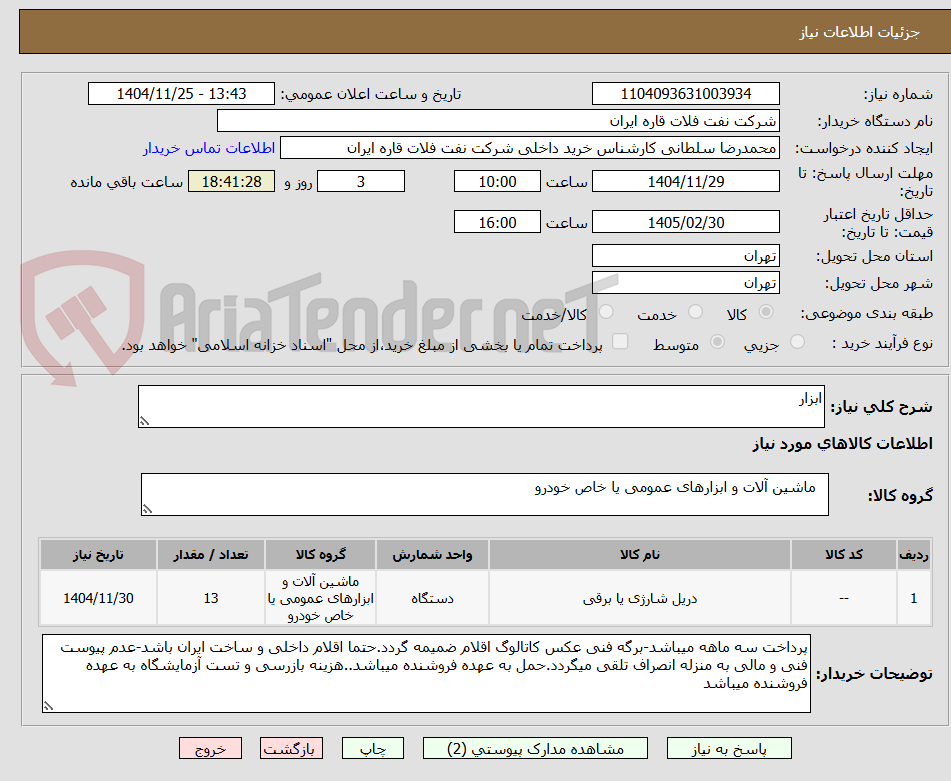Click resize handle of توضیحات خریدار box

pyautogui.click(x=48, y=706)
